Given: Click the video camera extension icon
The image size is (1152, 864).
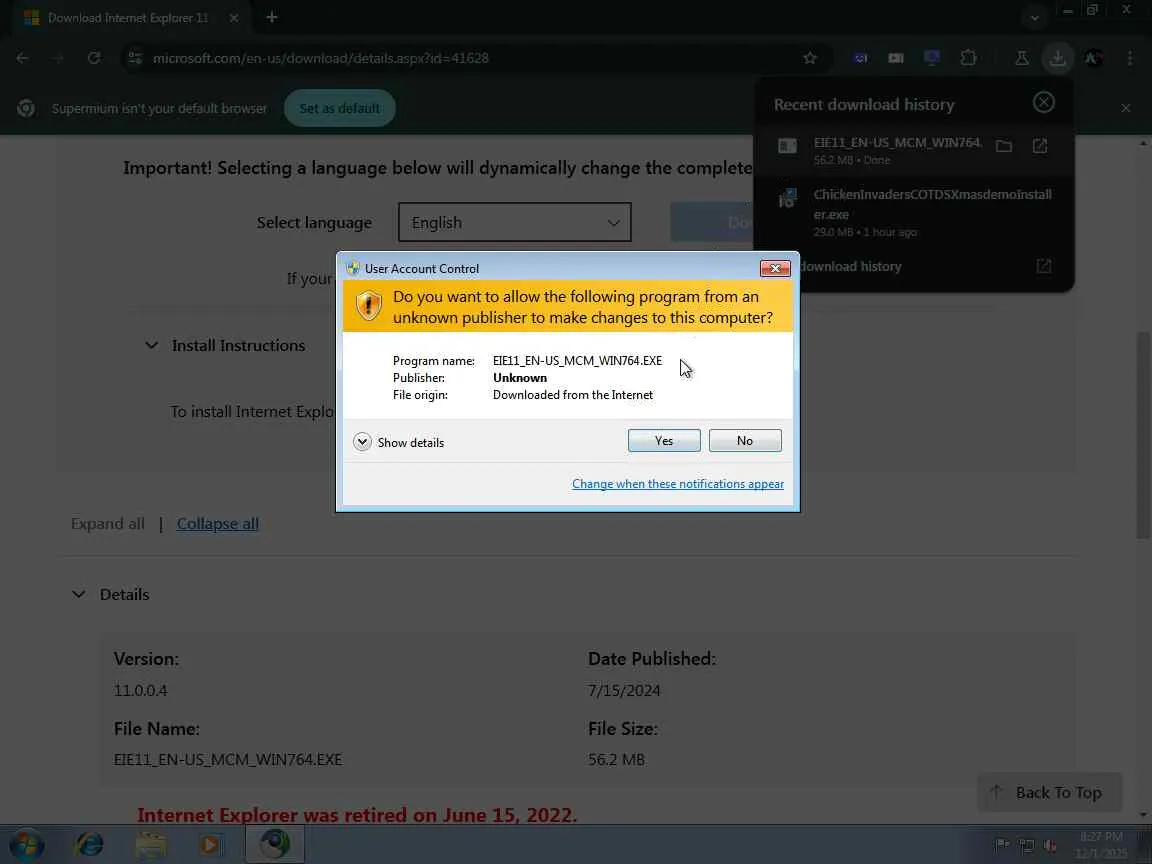Looking at the screenshot, I should click(x=896, y=58).
